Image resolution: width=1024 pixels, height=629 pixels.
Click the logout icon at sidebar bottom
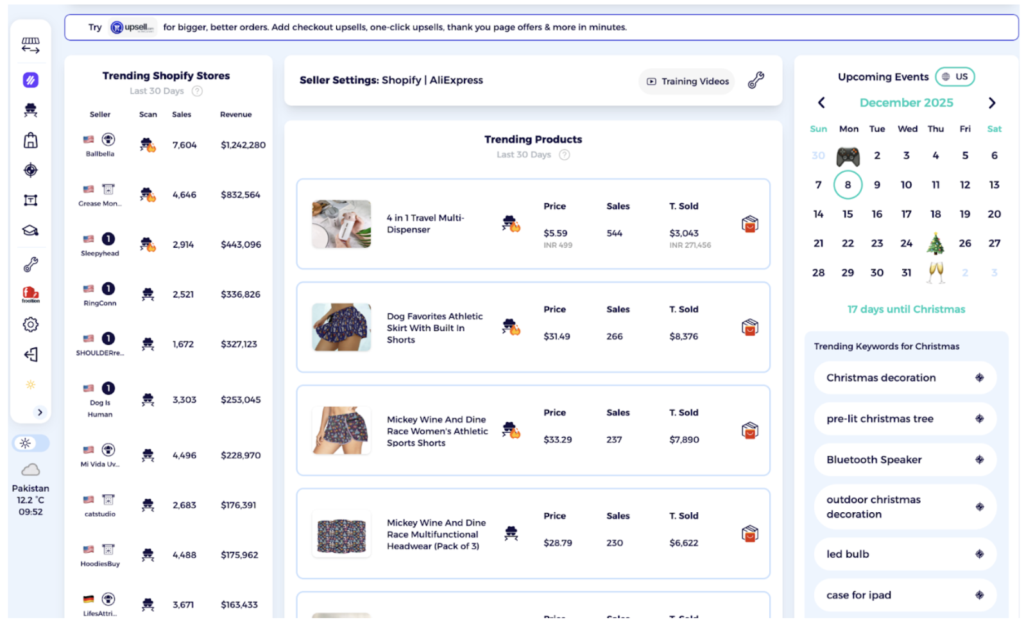click(30, 354)
